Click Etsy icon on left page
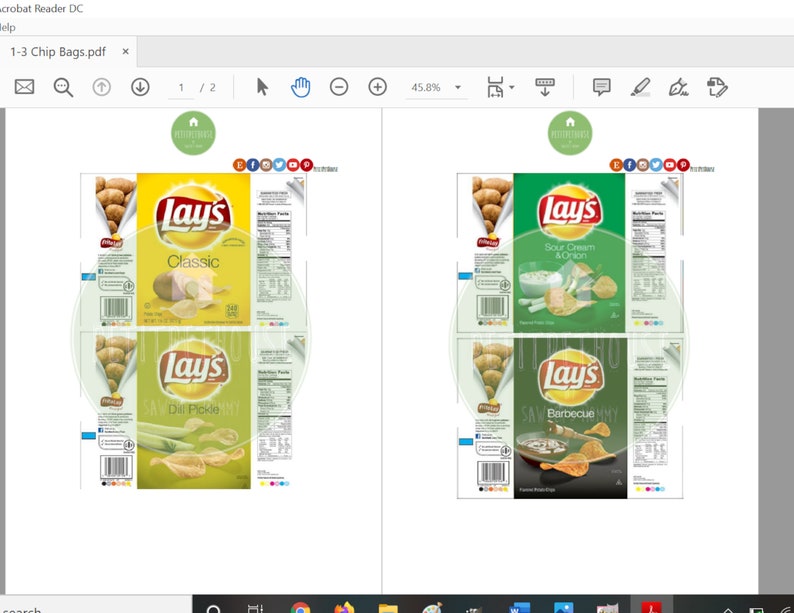The height and width of the screenshot is (613, 794). click(x=240, y=165)
